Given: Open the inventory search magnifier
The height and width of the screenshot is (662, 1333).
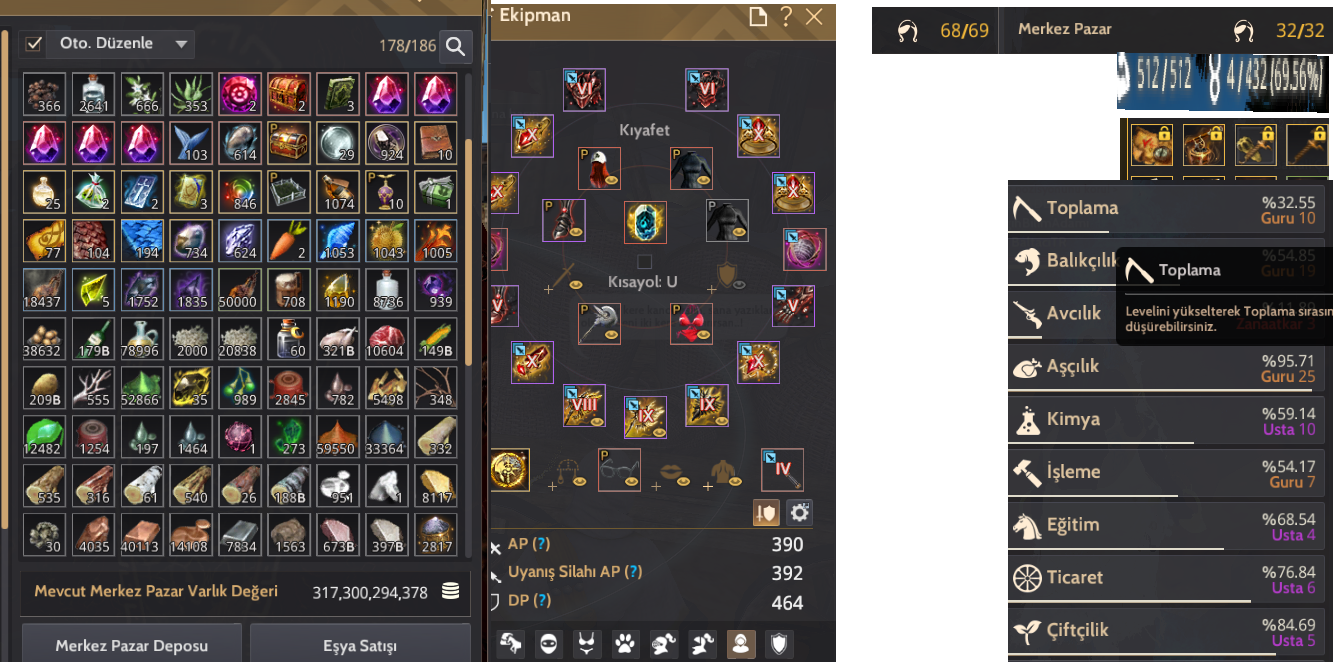Looking at the screenshot, I should [x=456, y=45].
